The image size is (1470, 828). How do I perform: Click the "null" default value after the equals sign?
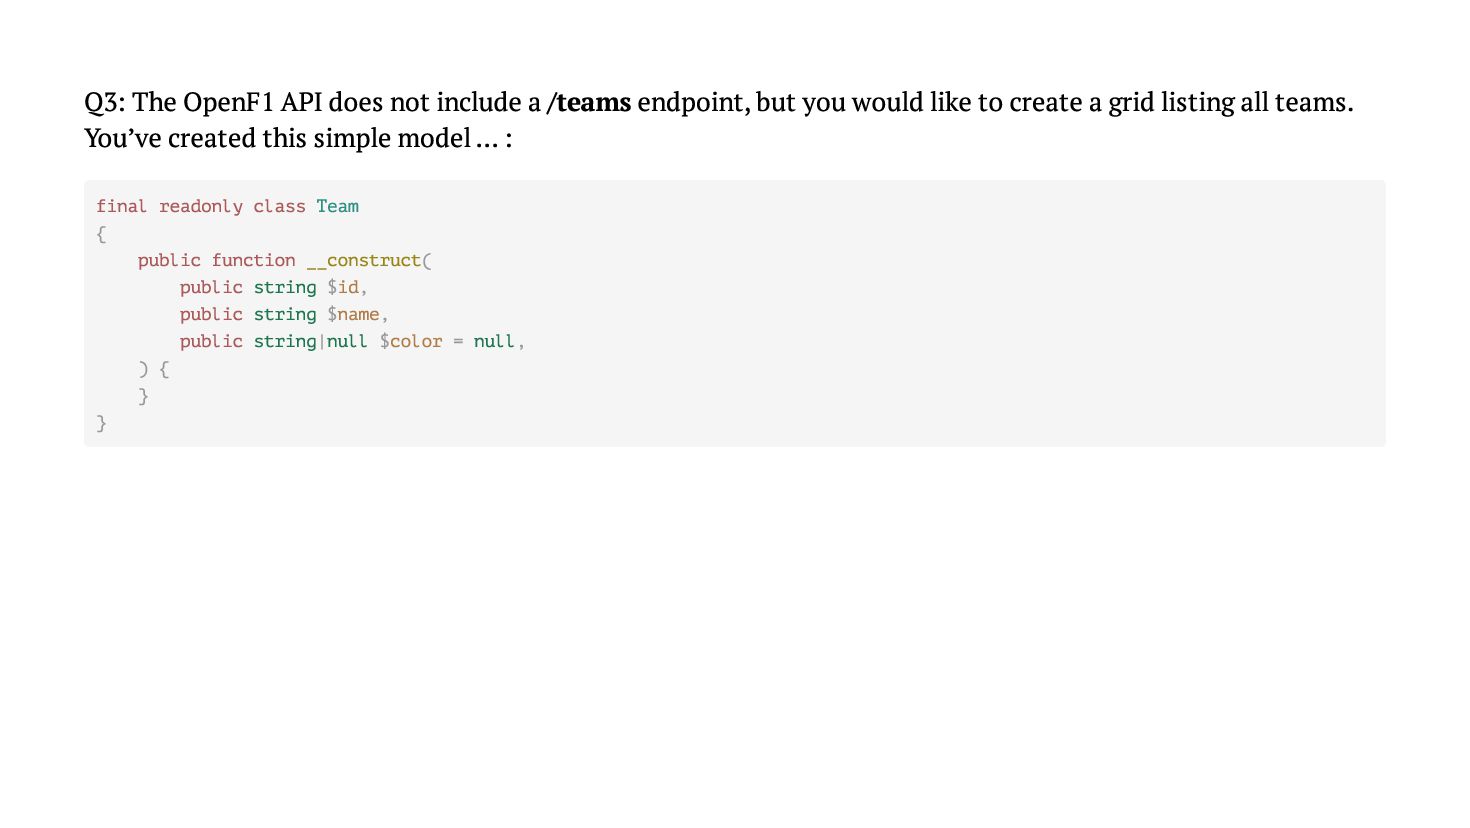click(x=494, y=342)
